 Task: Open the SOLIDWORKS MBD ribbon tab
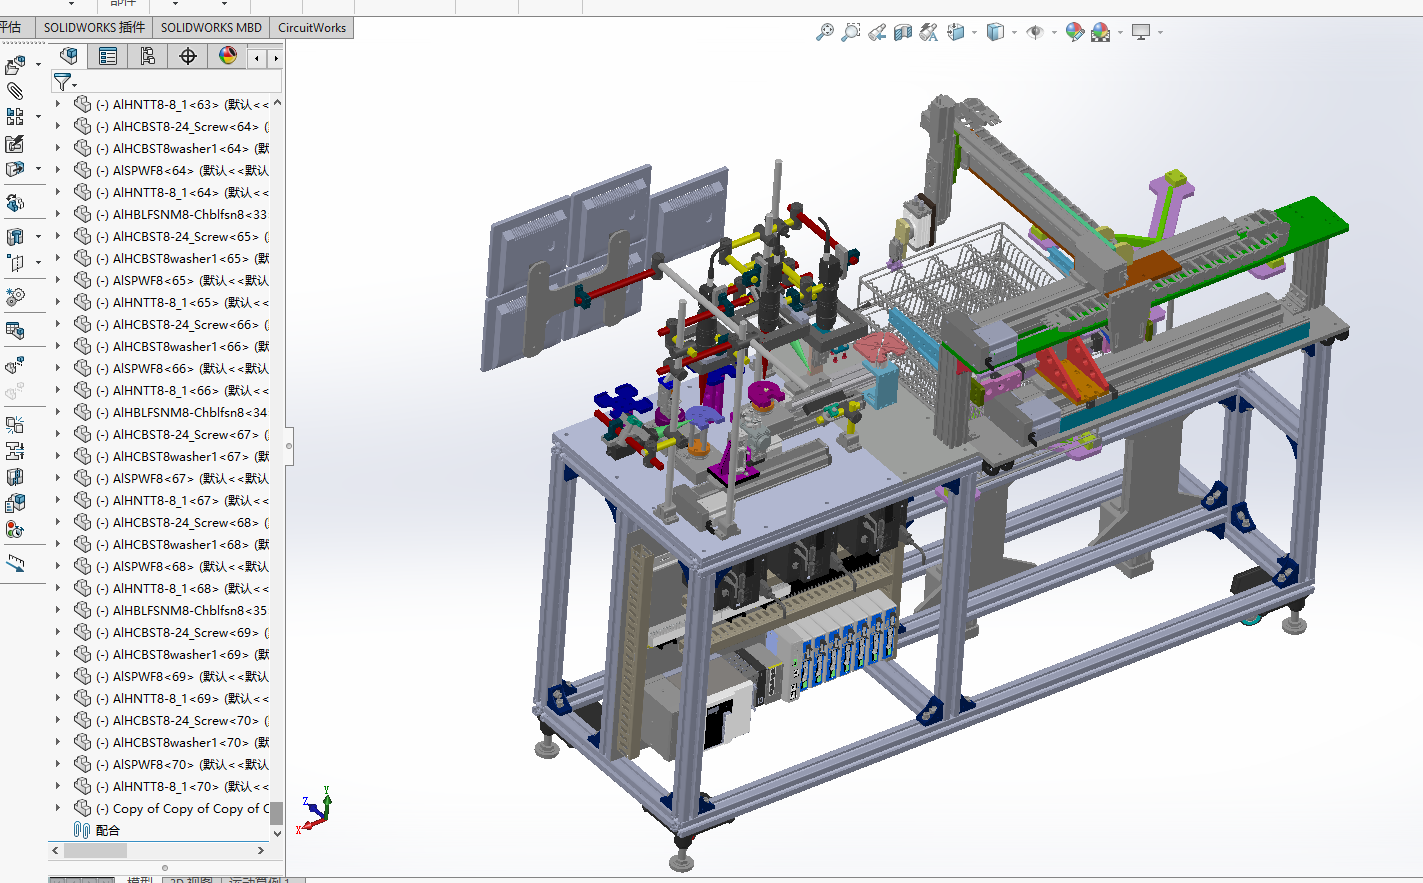pos(211,27)
